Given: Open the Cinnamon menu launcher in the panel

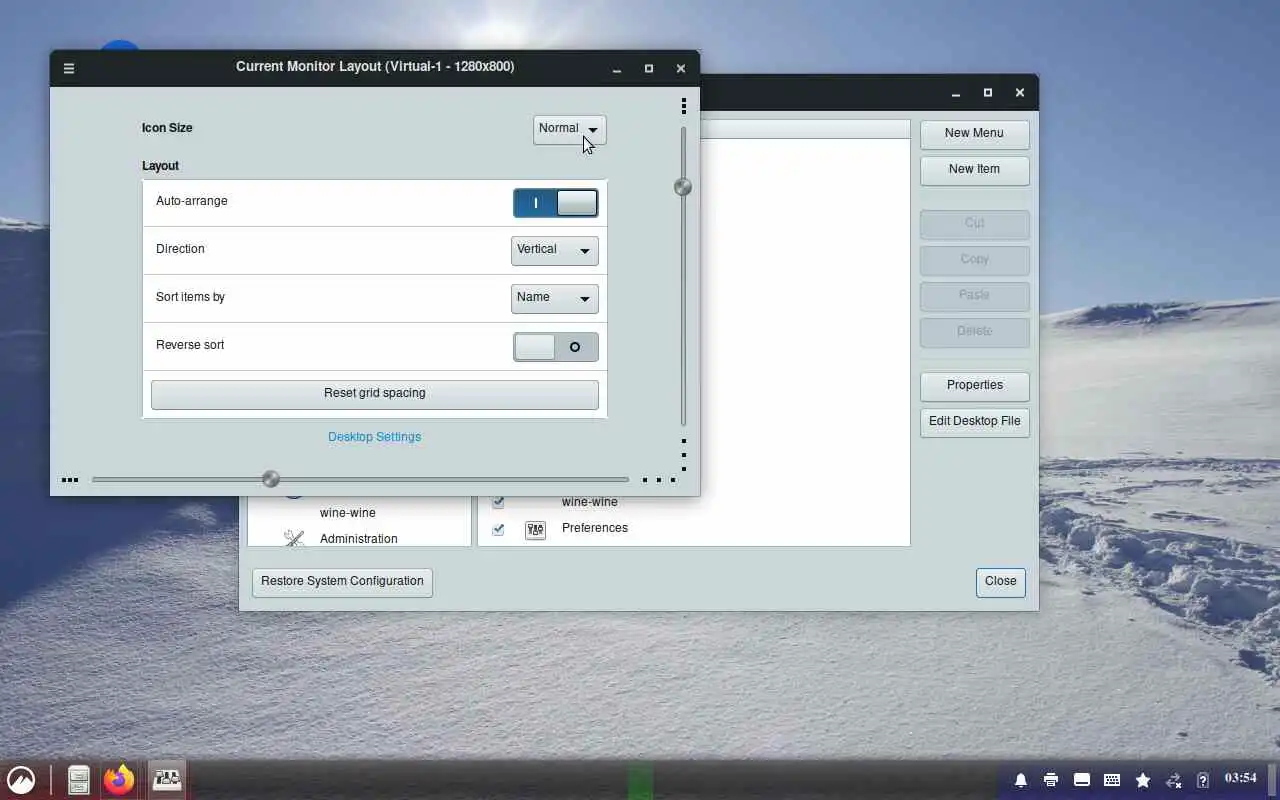Looking at the screenshot, I should pos(21,780).
